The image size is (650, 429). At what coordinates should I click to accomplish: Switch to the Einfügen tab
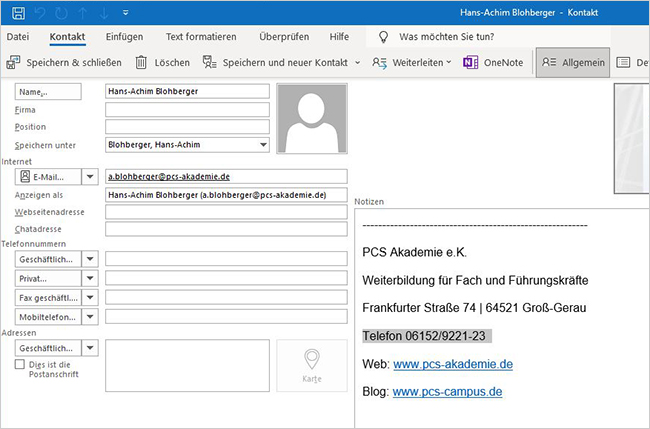[124, 36]
